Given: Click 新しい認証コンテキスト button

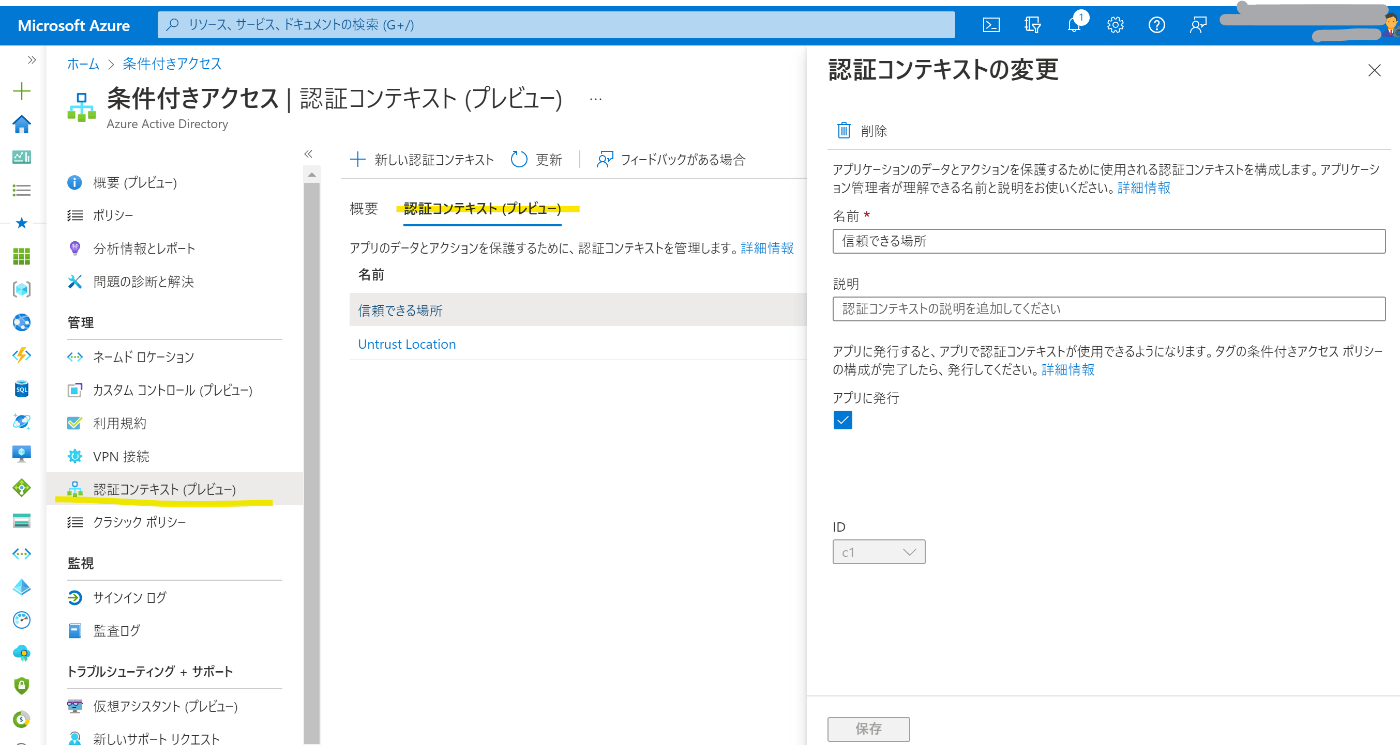Looking at the screenshot, I should 422,159.
